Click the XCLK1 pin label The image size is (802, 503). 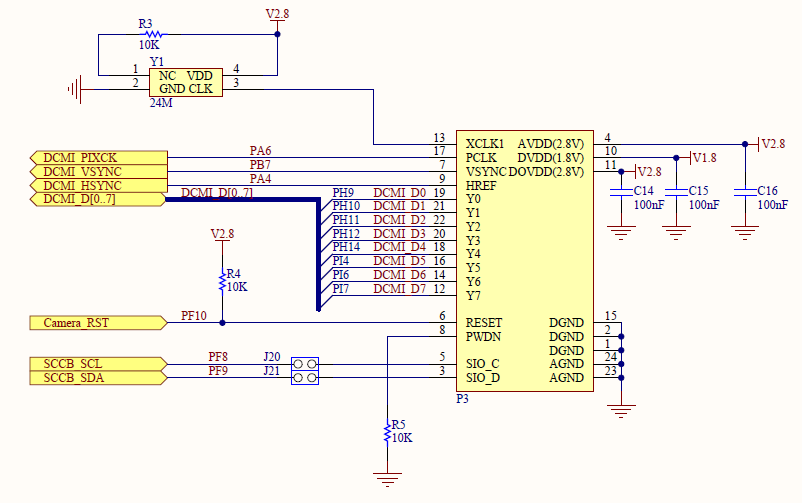(x=485, y=144)
